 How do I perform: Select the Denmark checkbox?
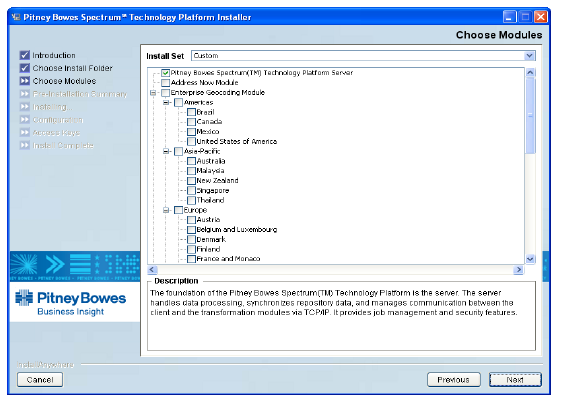[x=191, y=239]
